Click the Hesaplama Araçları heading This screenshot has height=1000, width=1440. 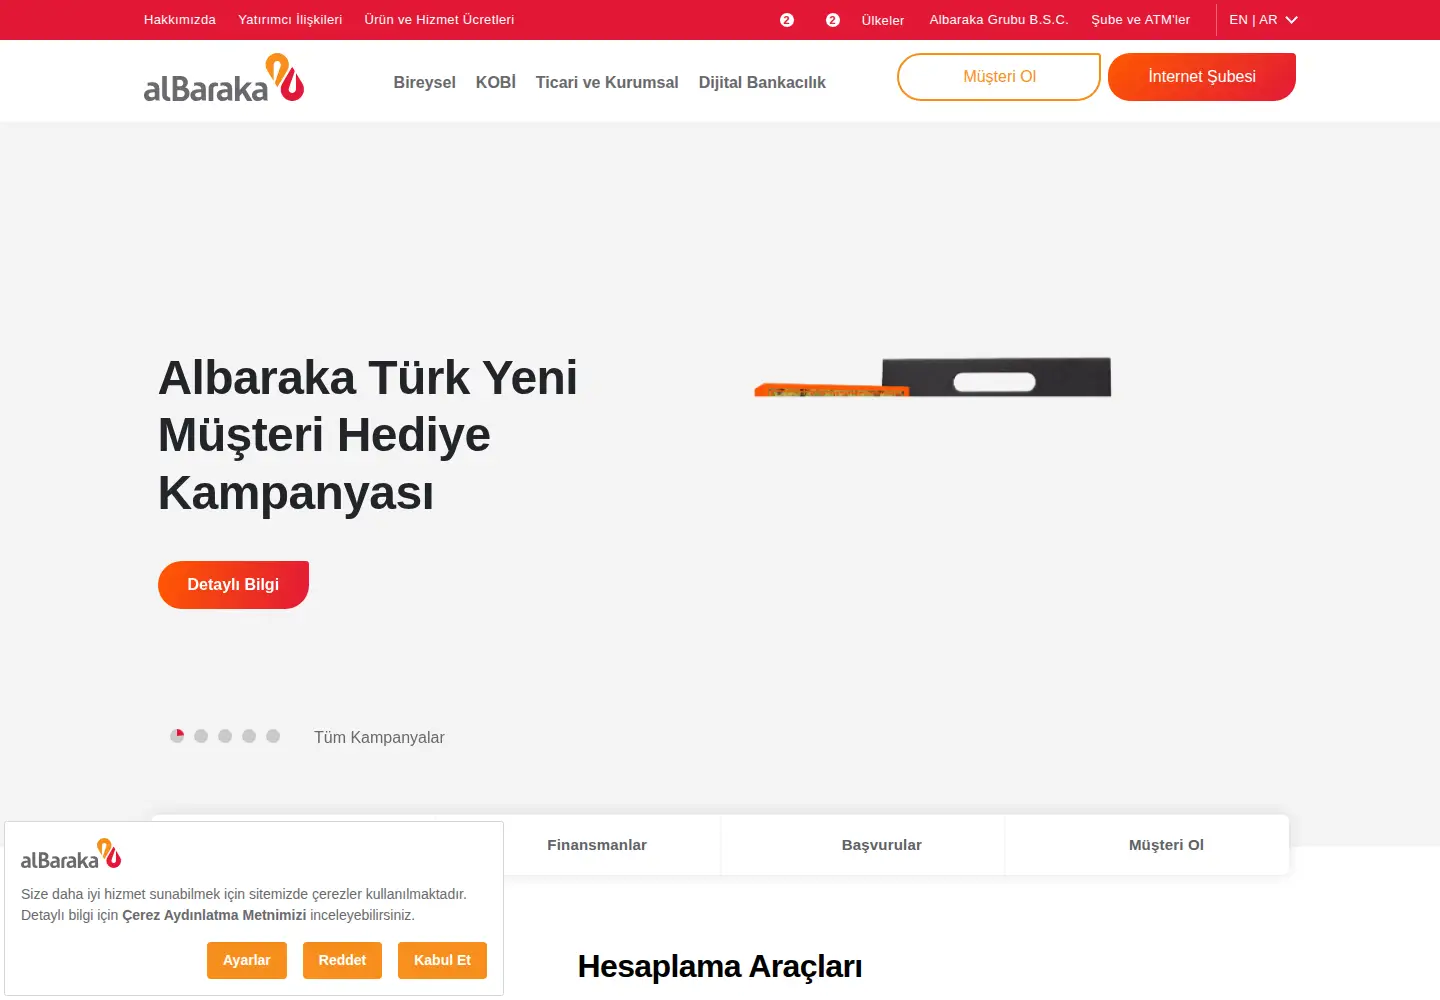pyautogui.click(x=720, y=967)
